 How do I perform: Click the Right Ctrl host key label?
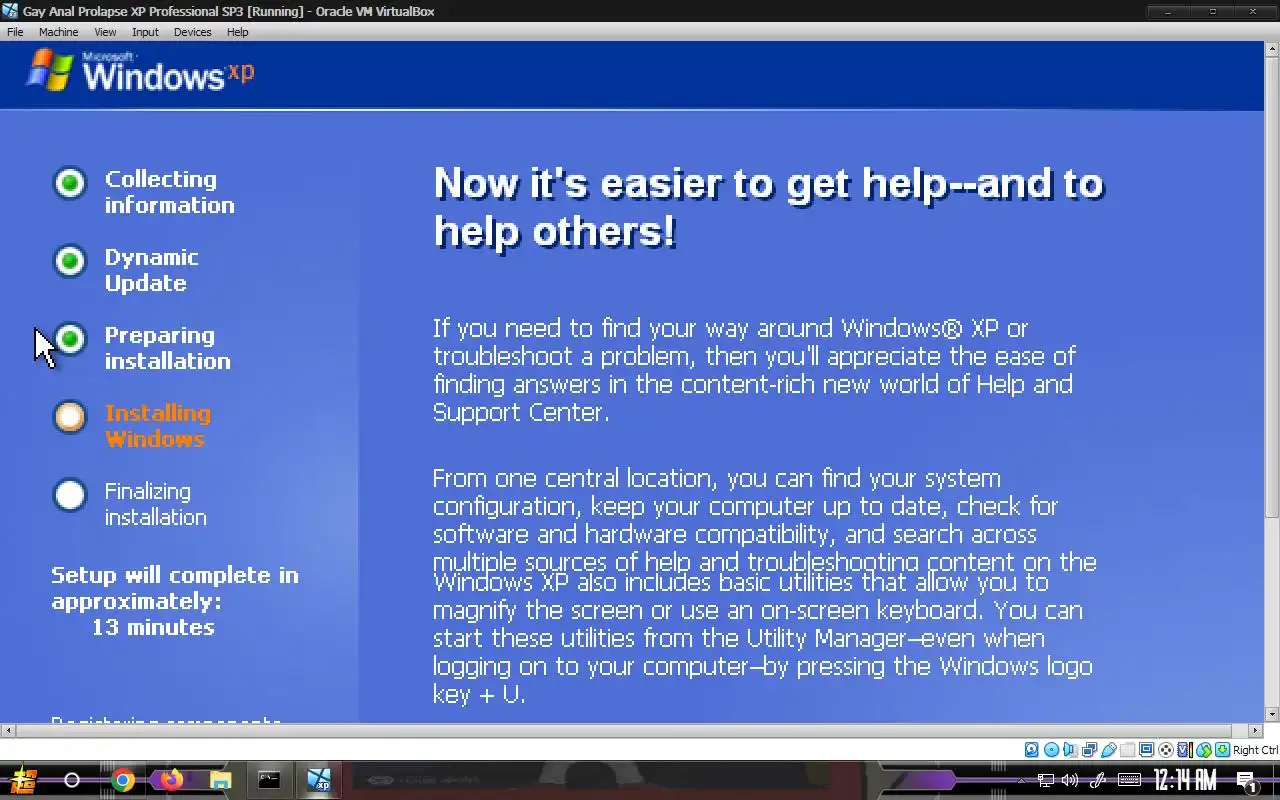pos(1256,750)
